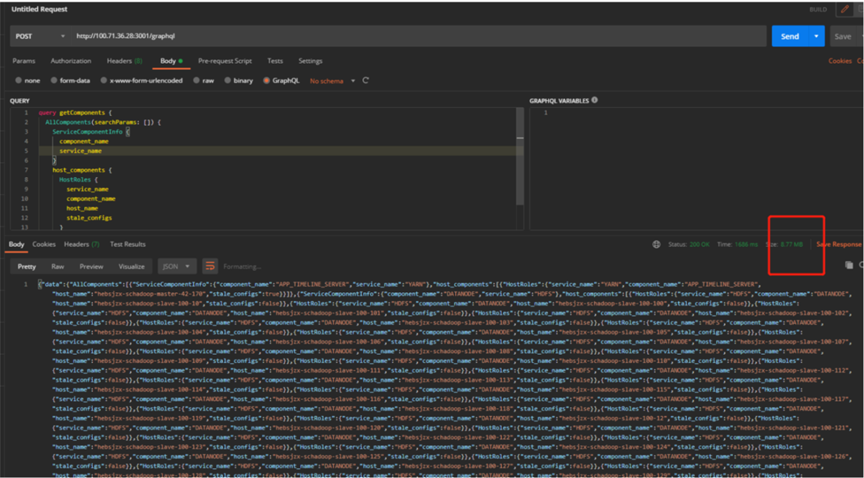Viewport: 864px width, 478px height.
Task: Toggle the response line wrap icon
Action: click(x=209, y=266)
